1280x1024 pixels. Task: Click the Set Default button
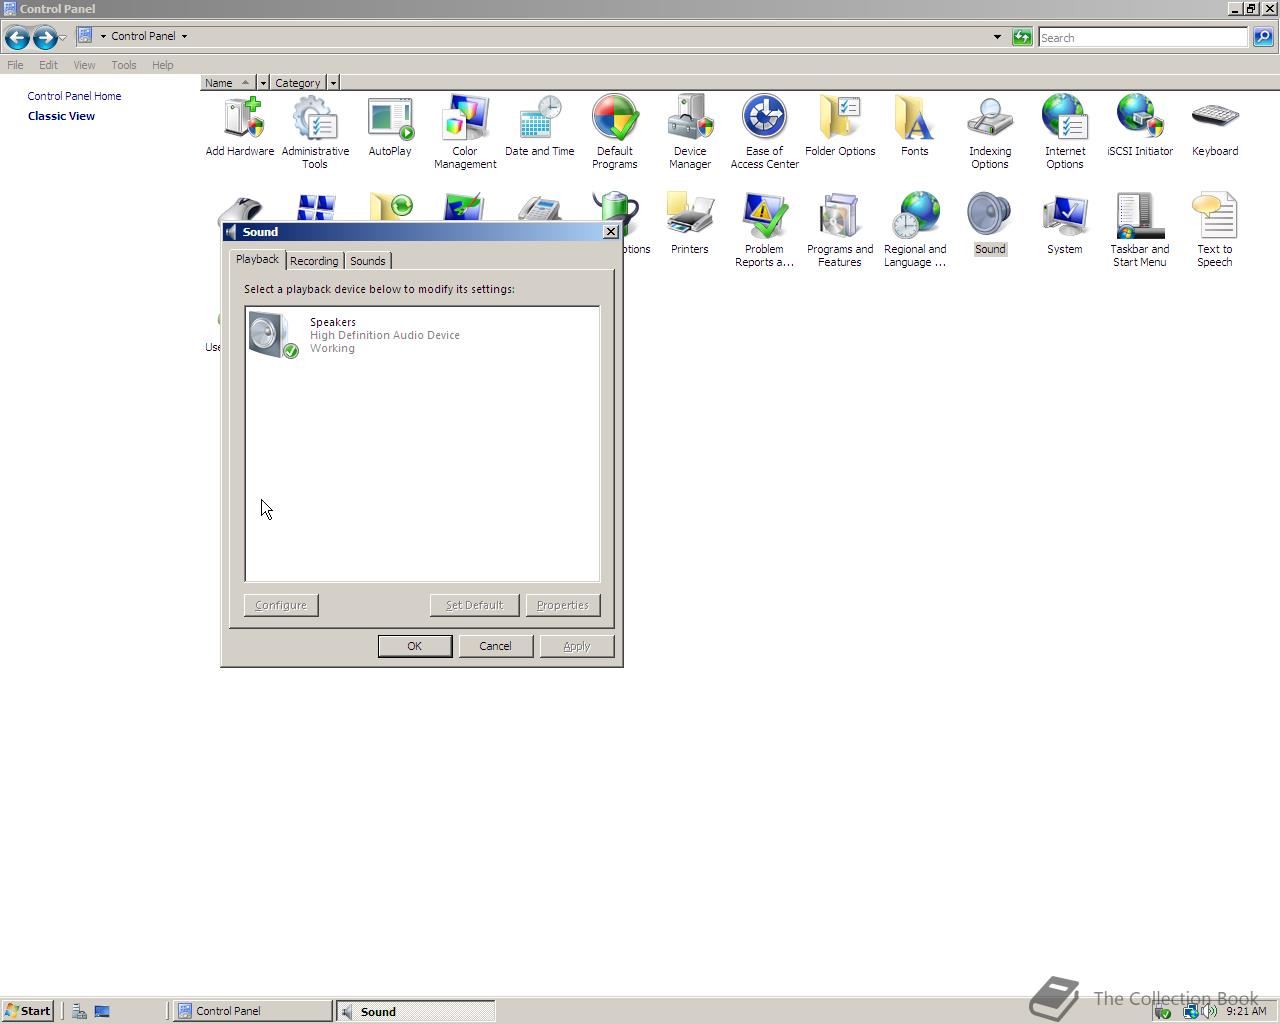474,605
